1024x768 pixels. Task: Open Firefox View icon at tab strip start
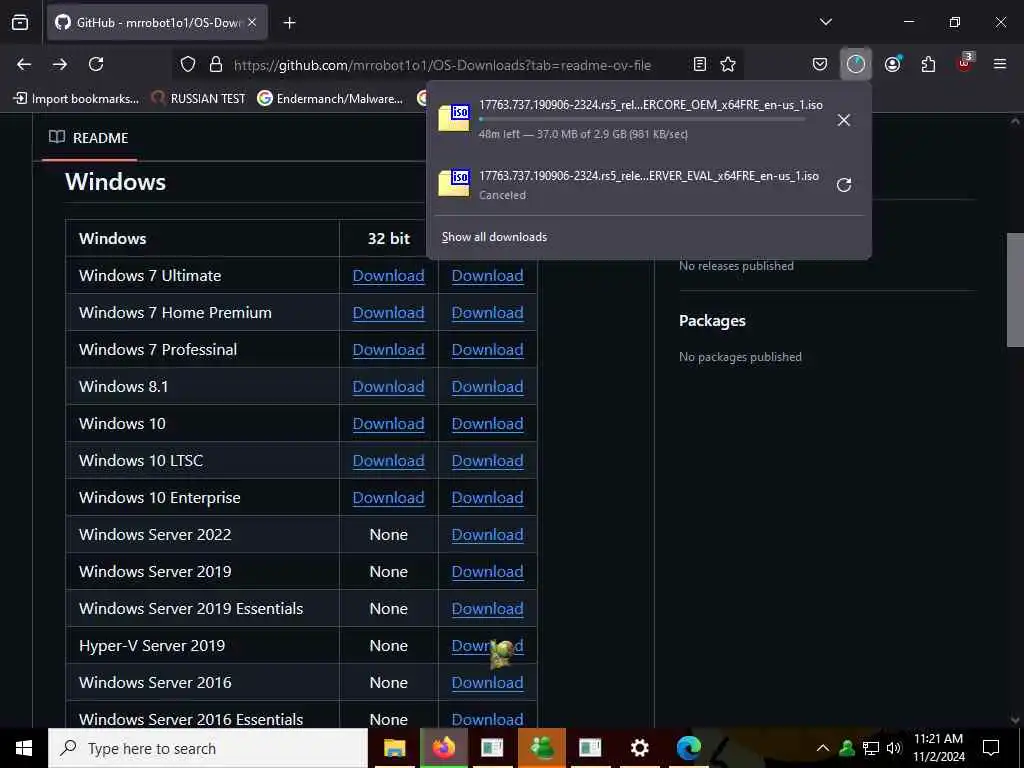[x=20, y=22]
